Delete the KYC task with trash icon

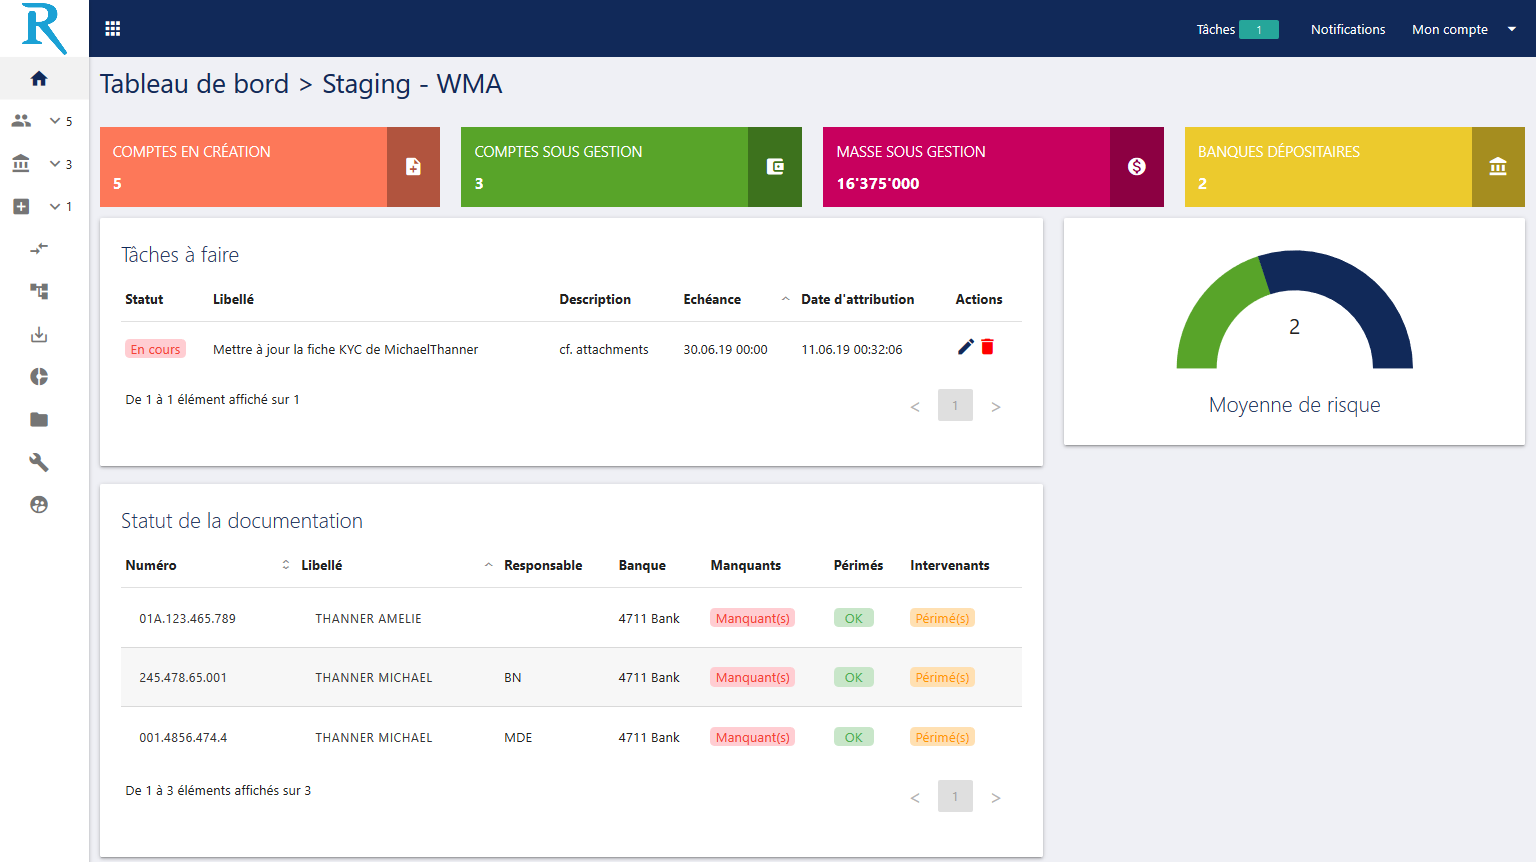(x=988, y=347)
